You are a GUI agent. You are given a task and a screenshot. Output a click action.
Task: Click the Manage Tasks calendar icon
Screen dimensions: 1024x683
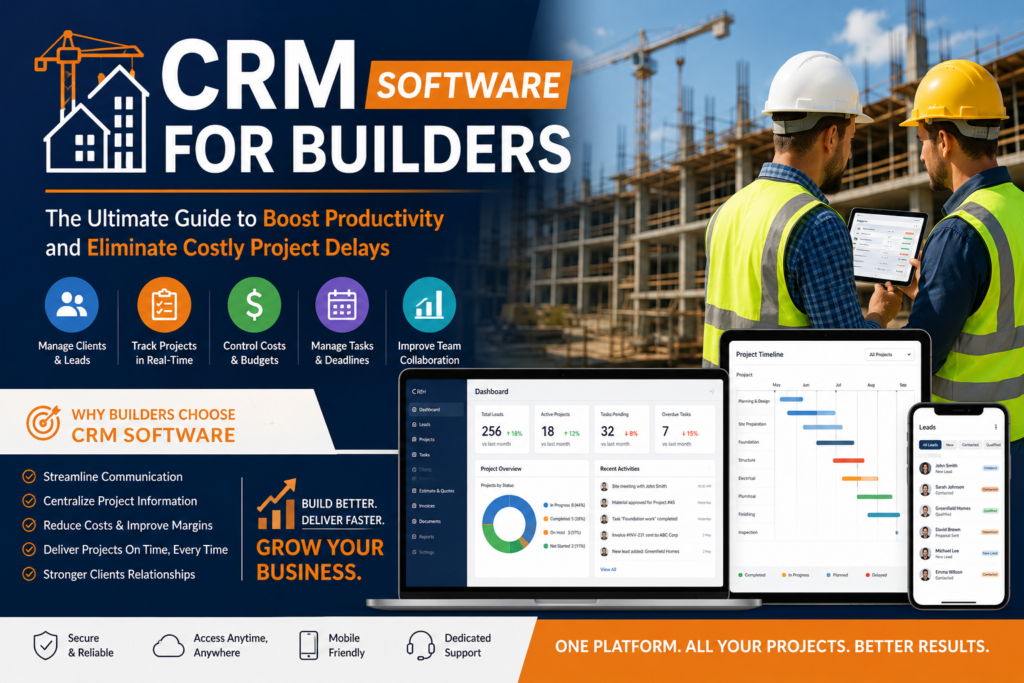(x=342, y=304)
